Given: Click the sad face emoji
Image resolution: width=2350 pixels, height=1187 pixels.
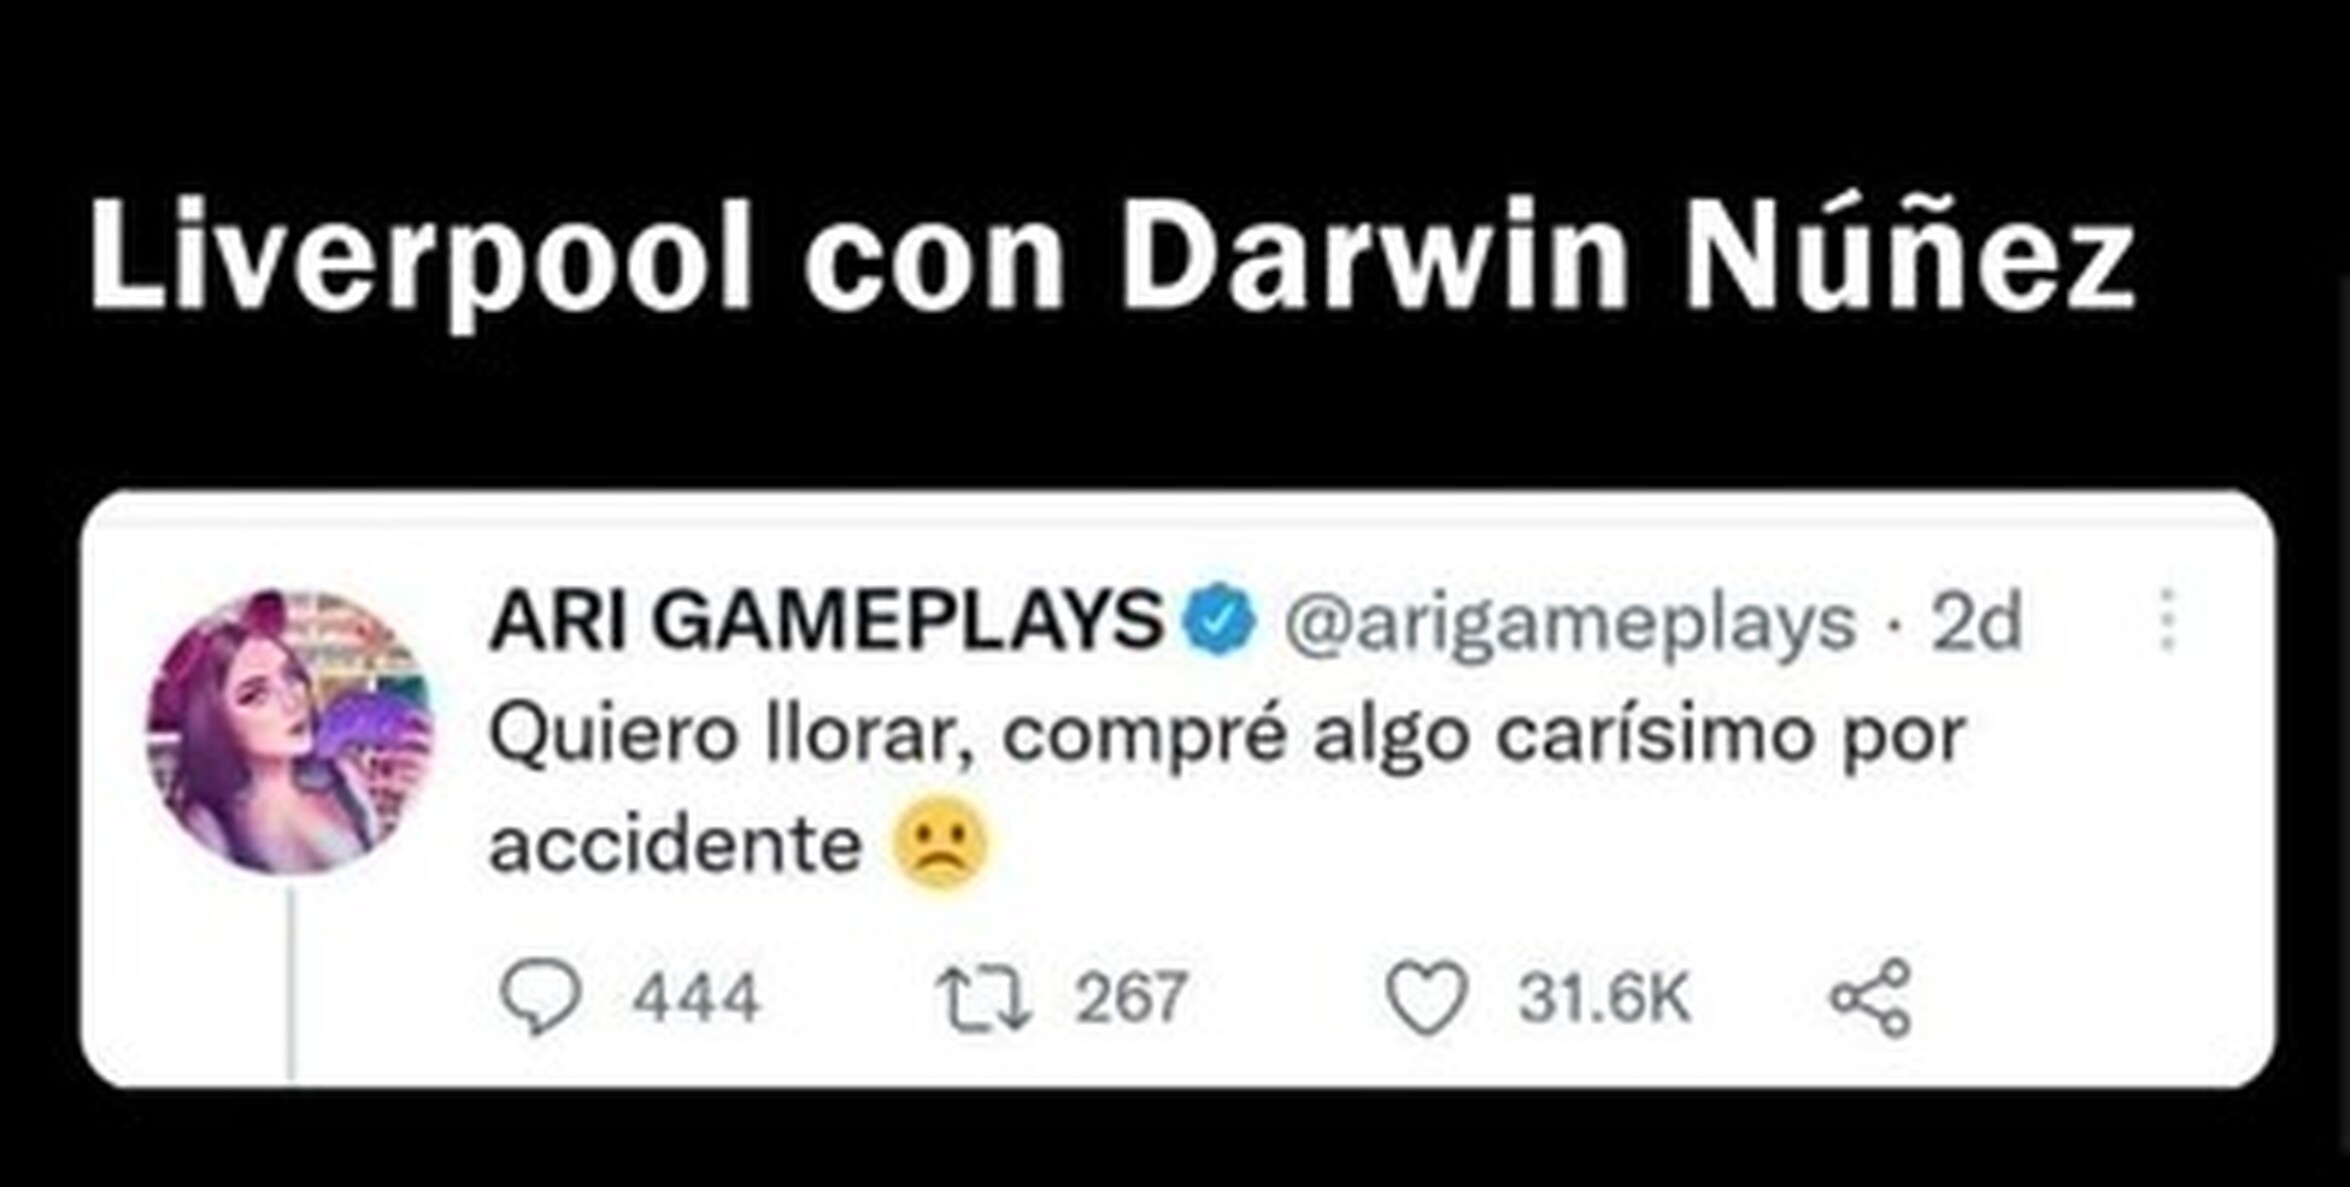Looking at the screenshot, I should [x=940, y=843].
